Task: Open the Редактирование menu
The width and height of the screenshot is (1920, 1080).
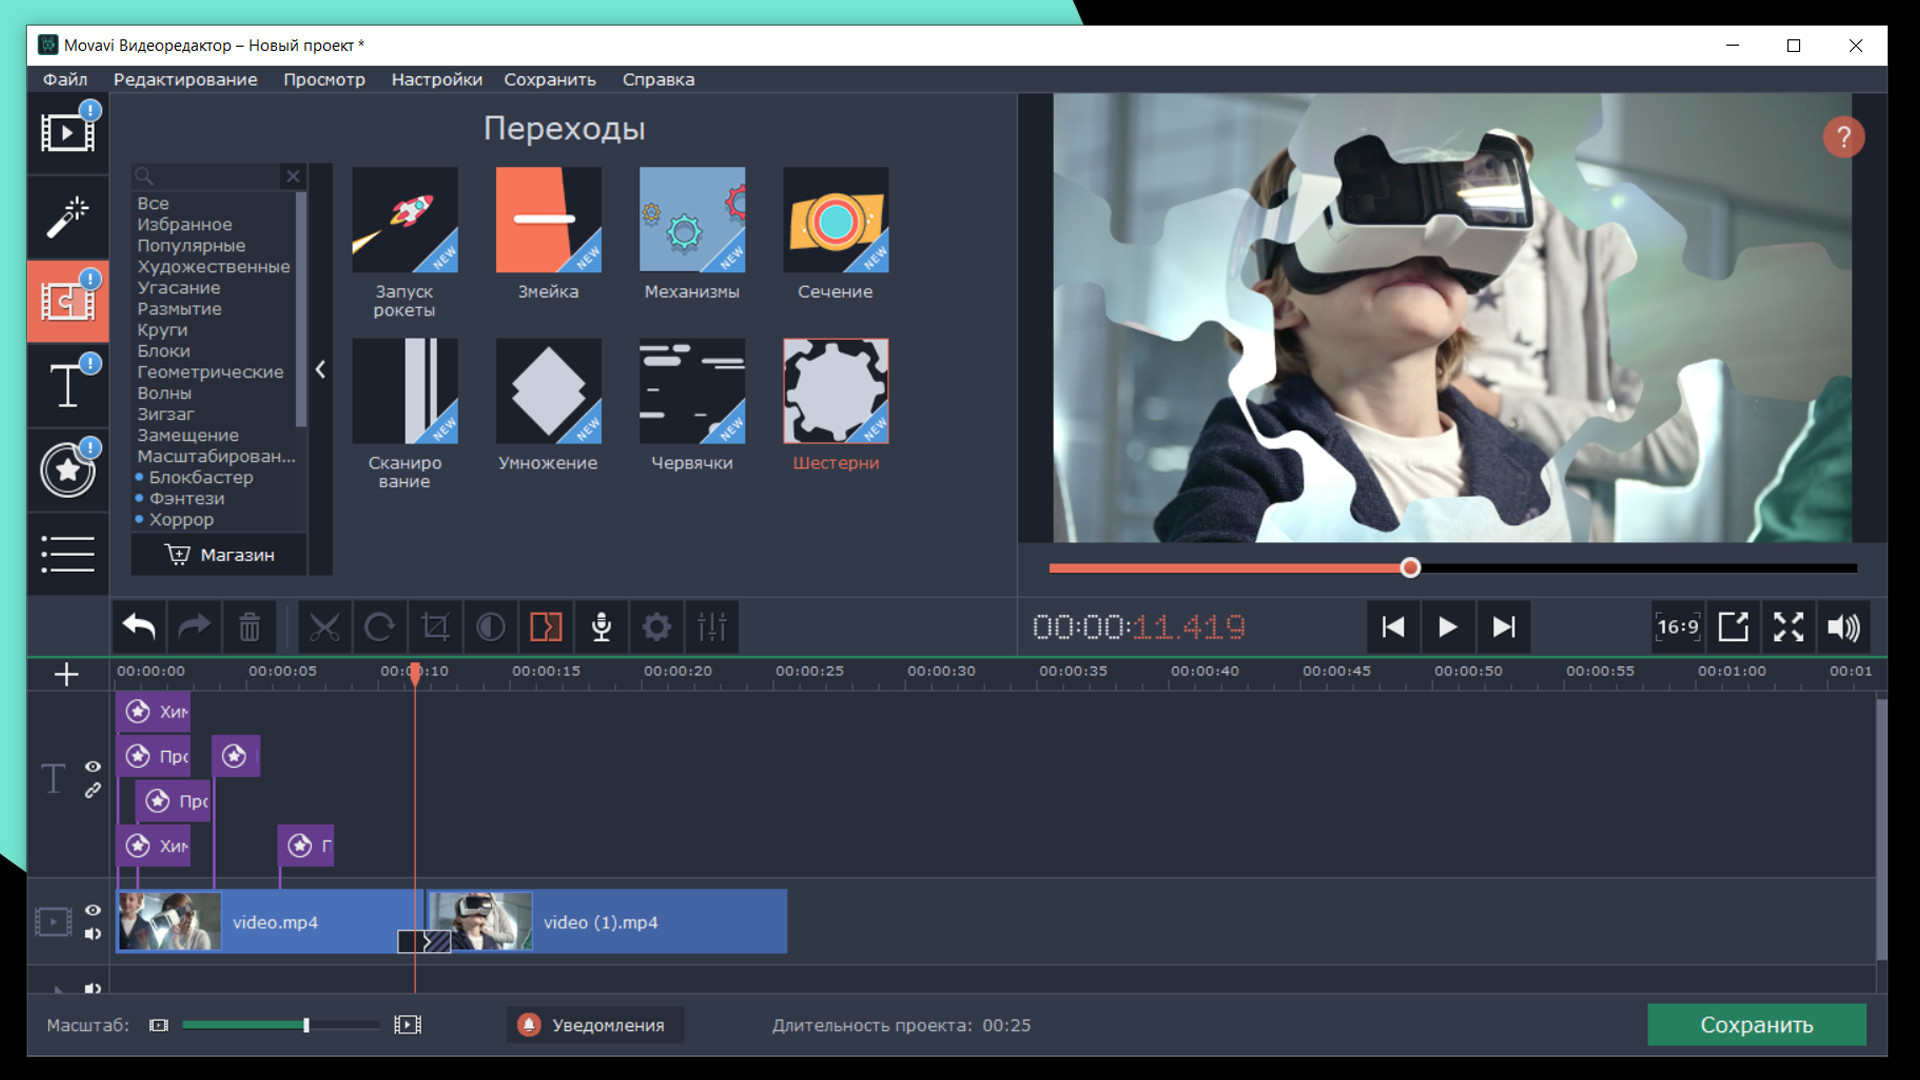Action: 185,79
